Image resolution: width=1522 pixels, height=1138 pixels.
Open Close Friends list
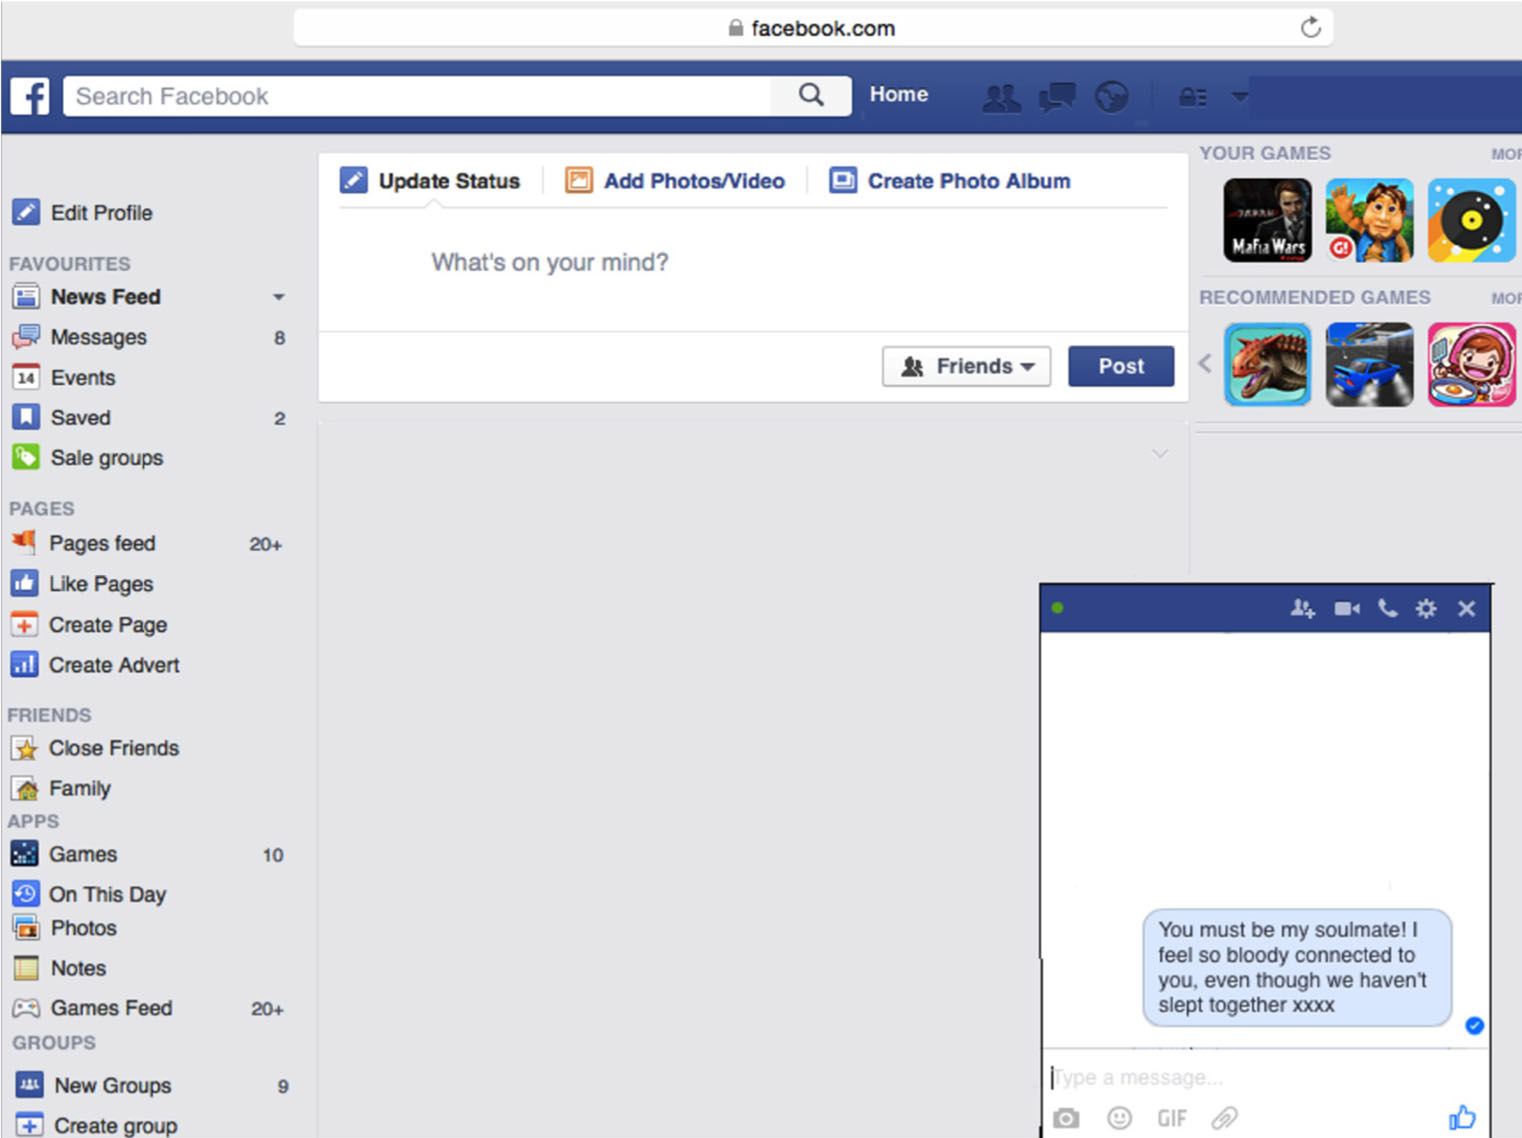[x=95, y=748]
